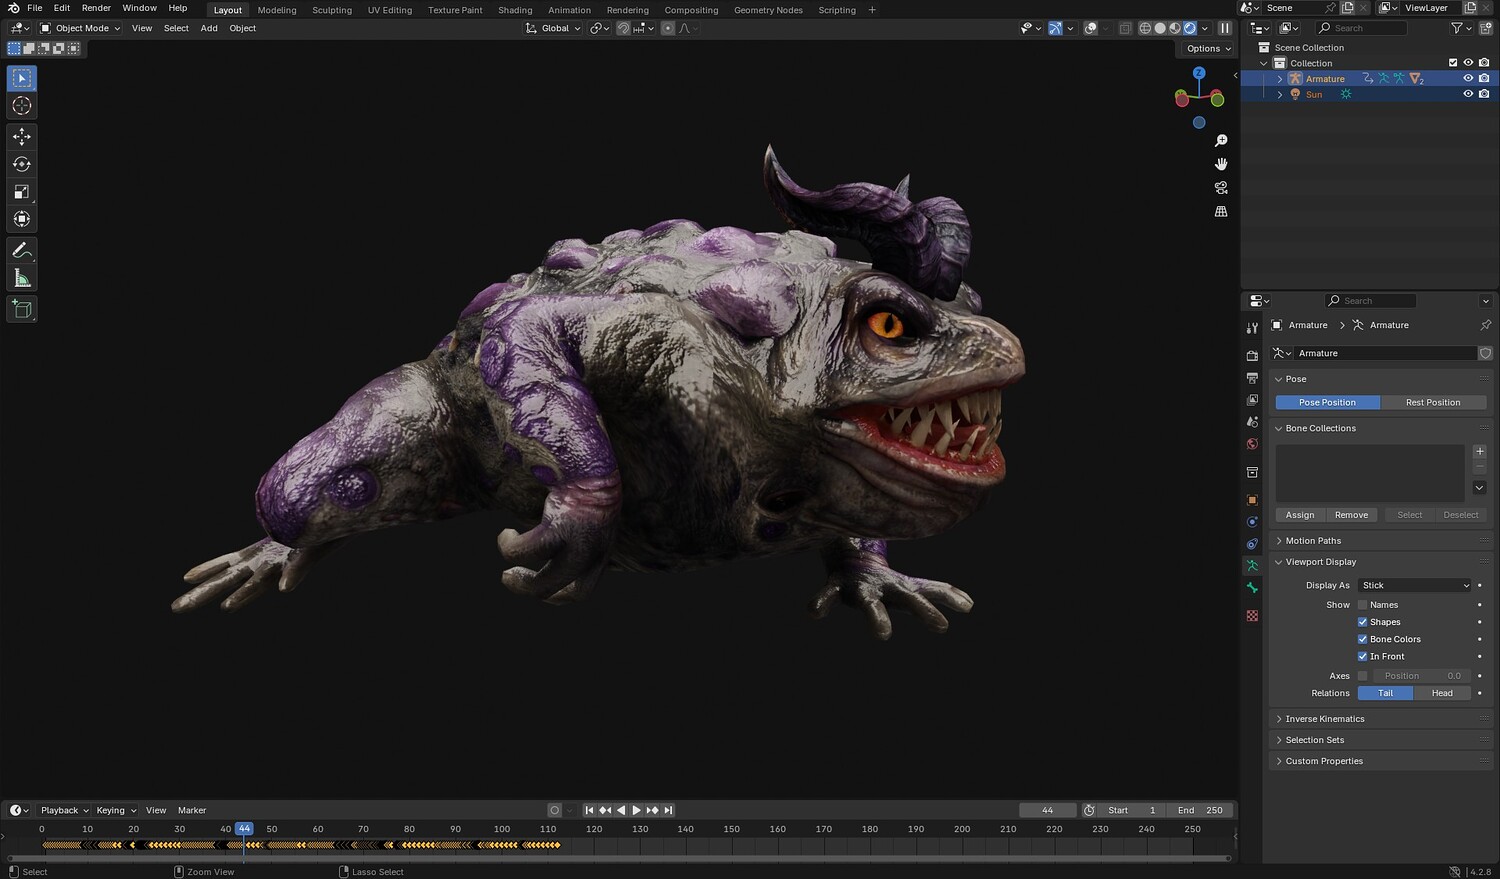Select the Measure tool

click(22, 279)
